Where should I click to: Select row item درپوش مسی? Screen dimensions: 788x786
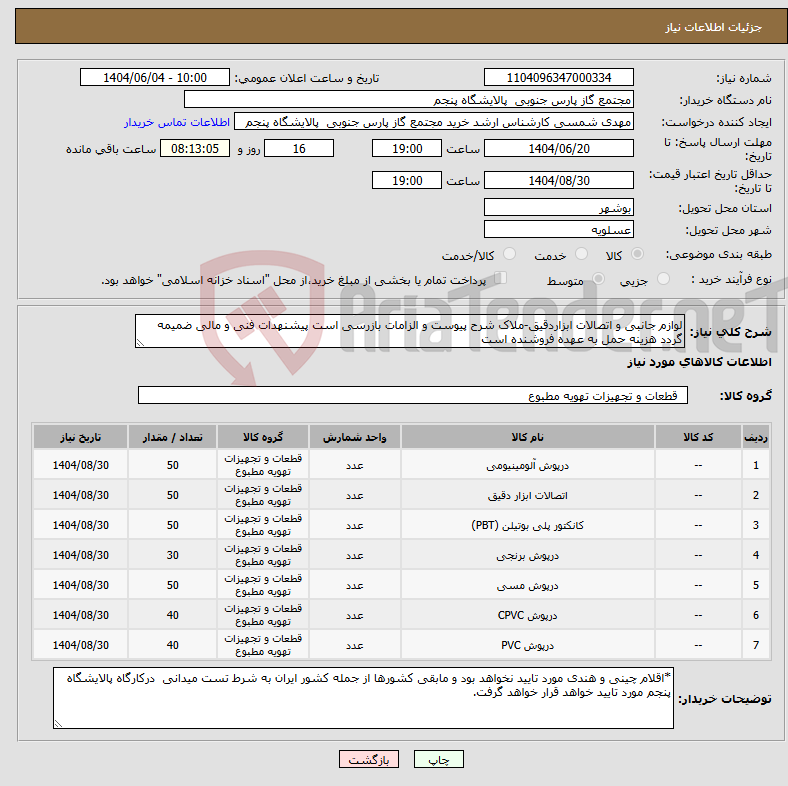pos(528,585)
